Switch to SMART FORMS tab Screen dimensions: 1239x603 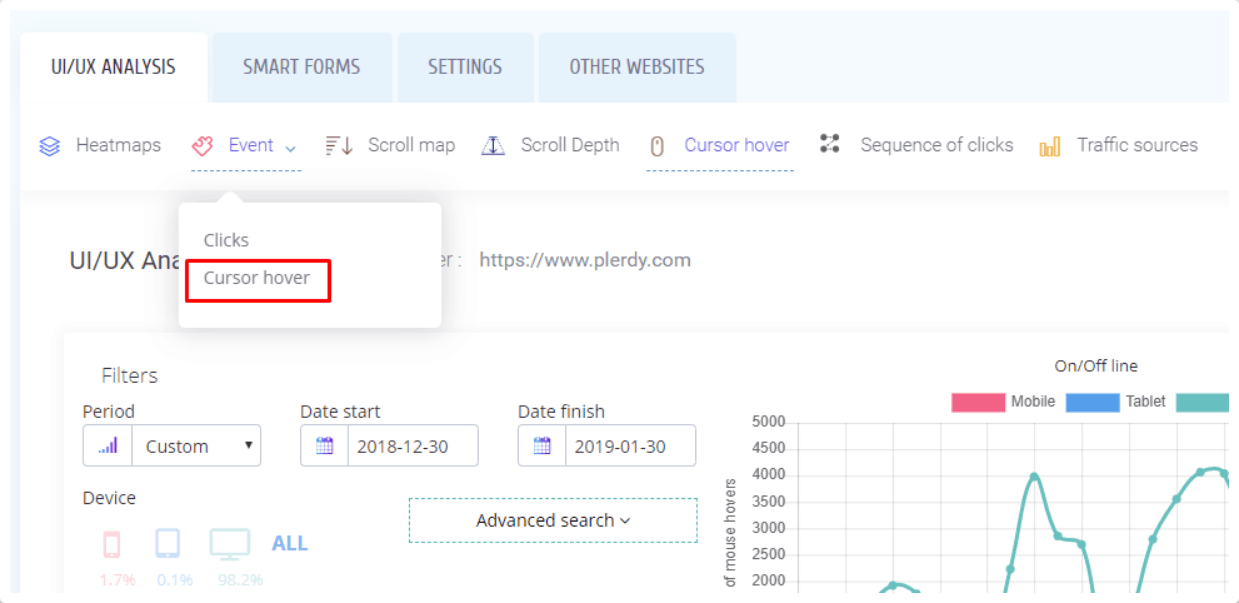click(302, 67)
